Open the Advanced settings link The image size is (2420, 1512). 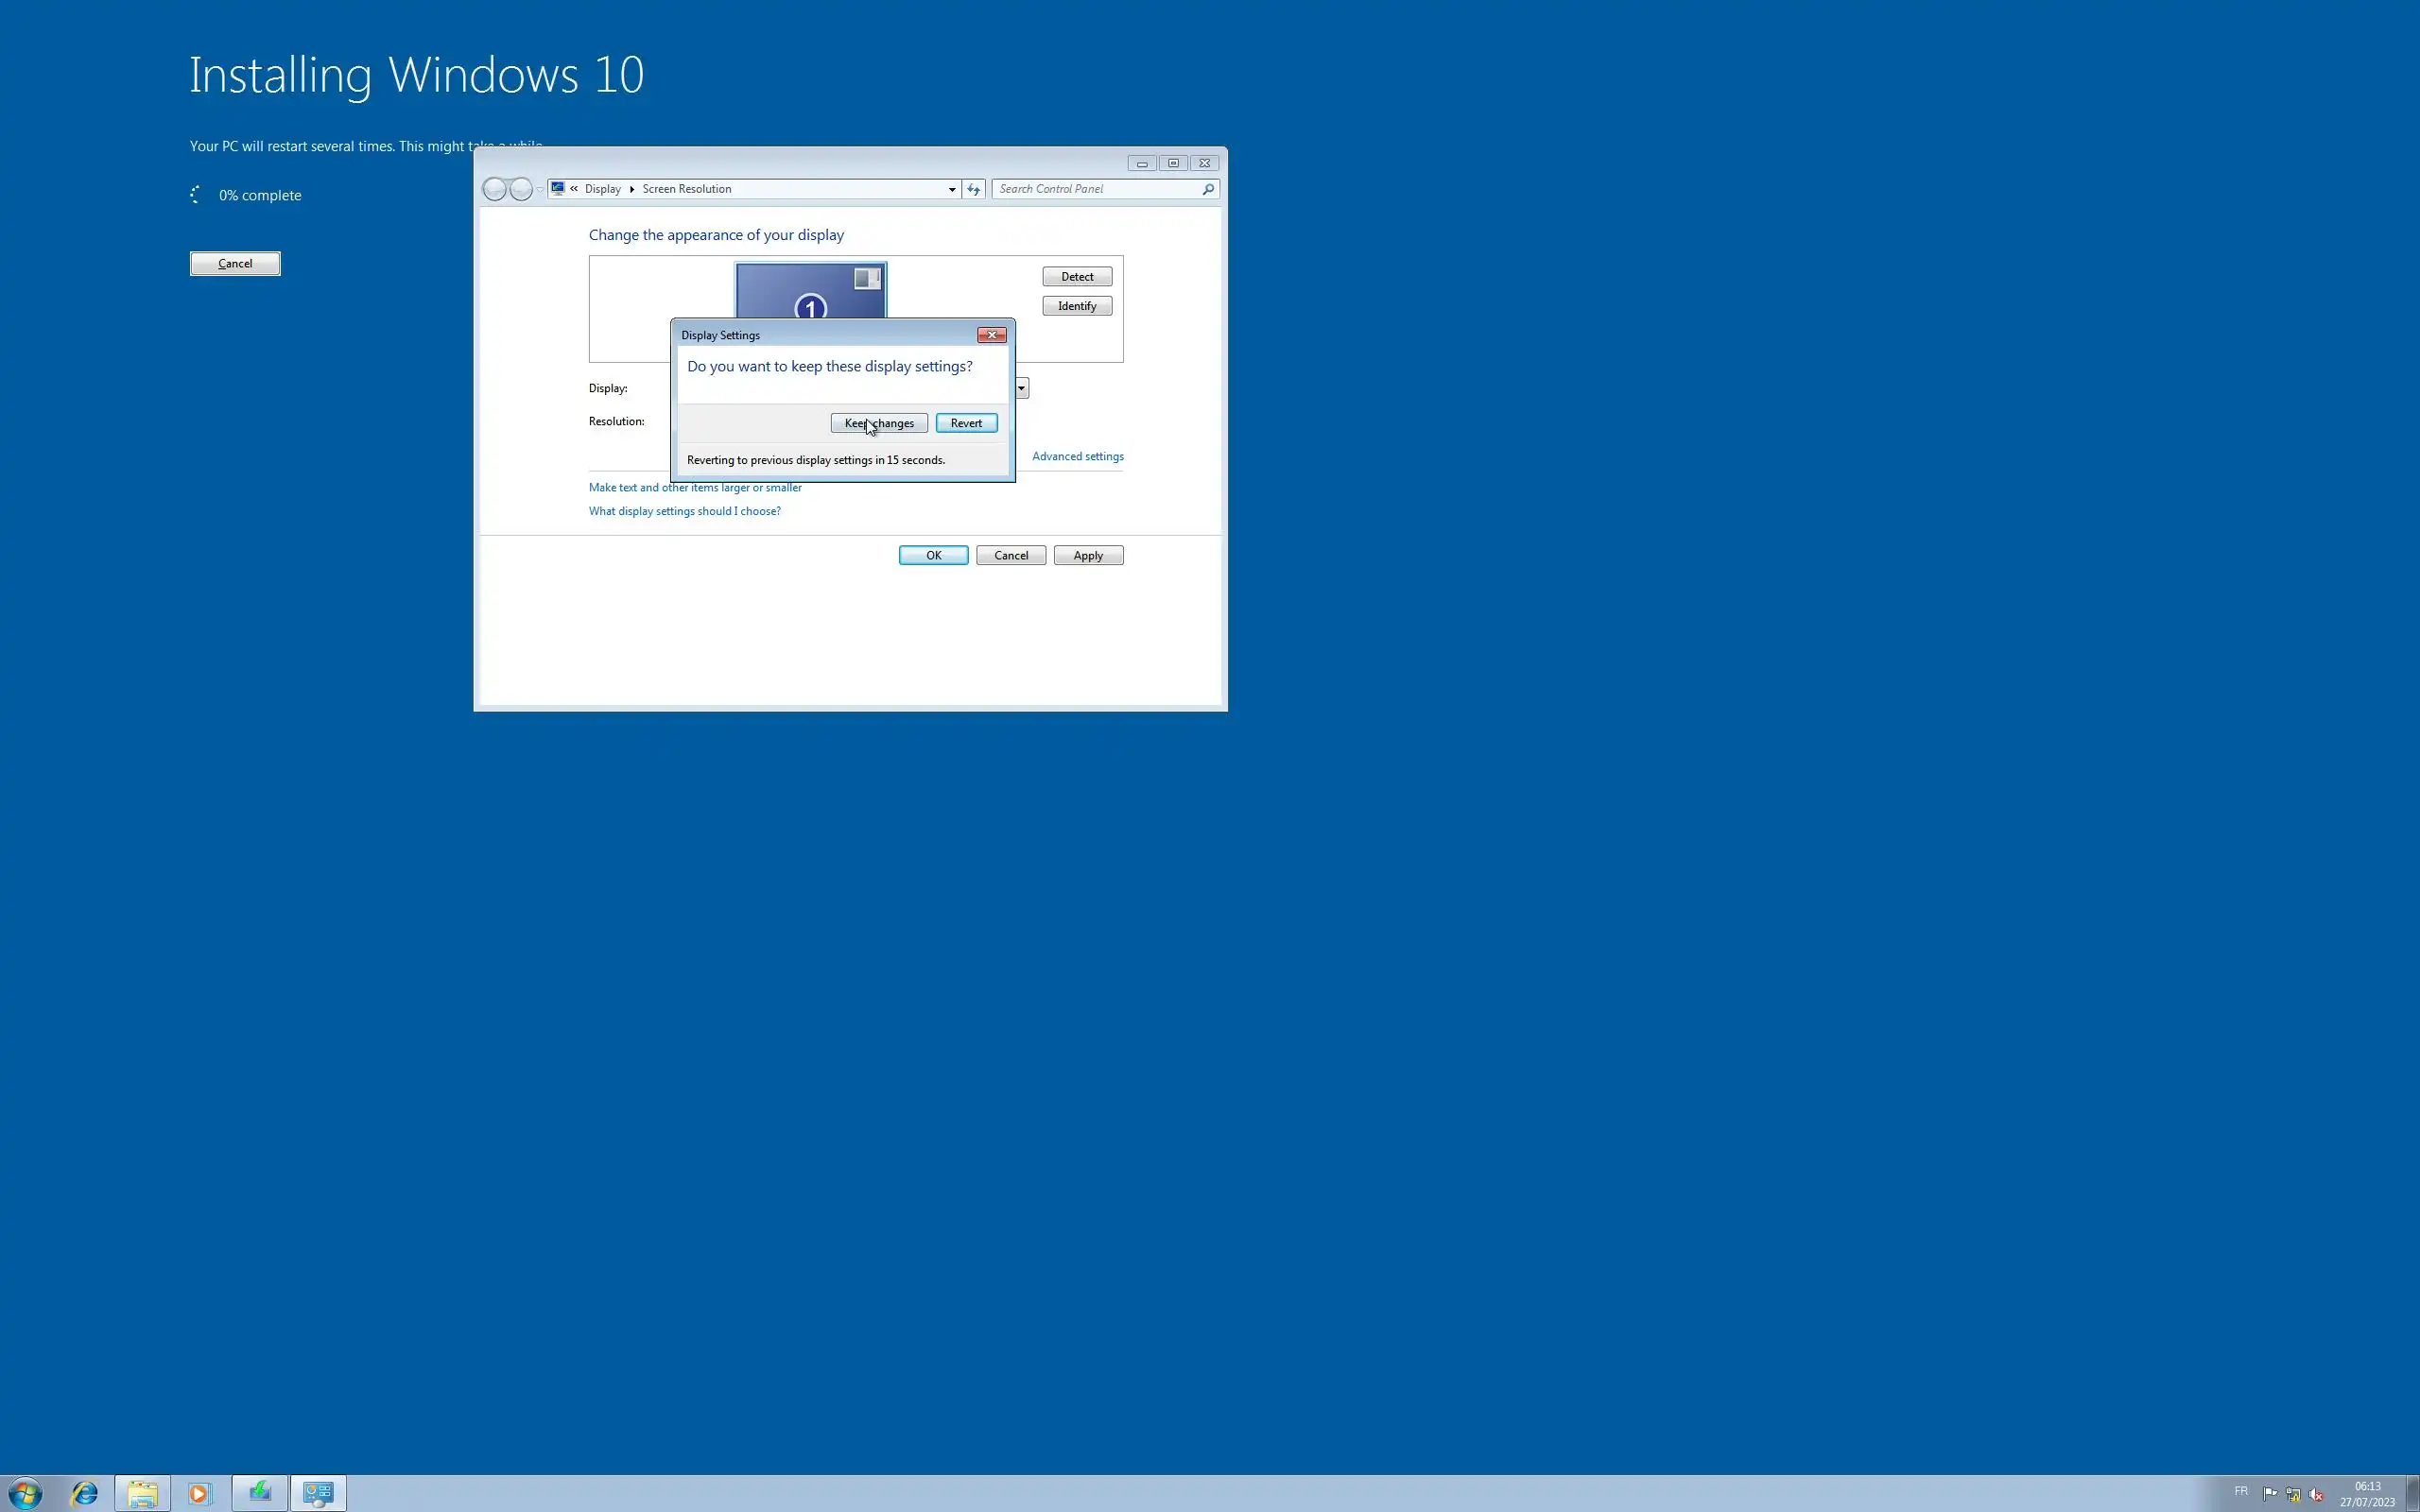click(1077, 456)
